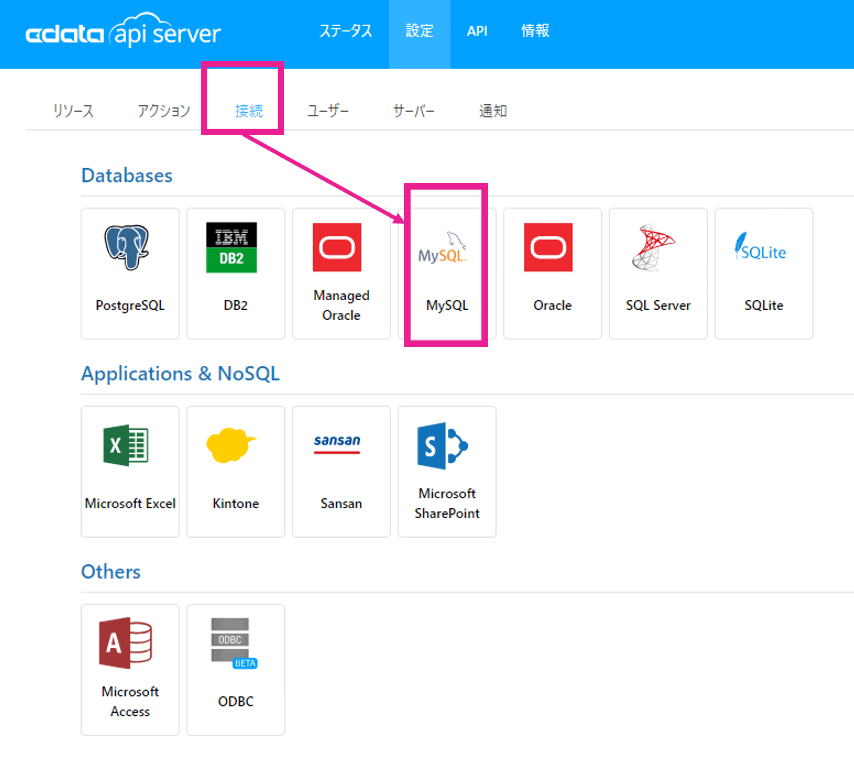The width and height of the screenshot is (854, 768).
Task: Open the Microsoft Excel icon
Action: coord(126,445)
